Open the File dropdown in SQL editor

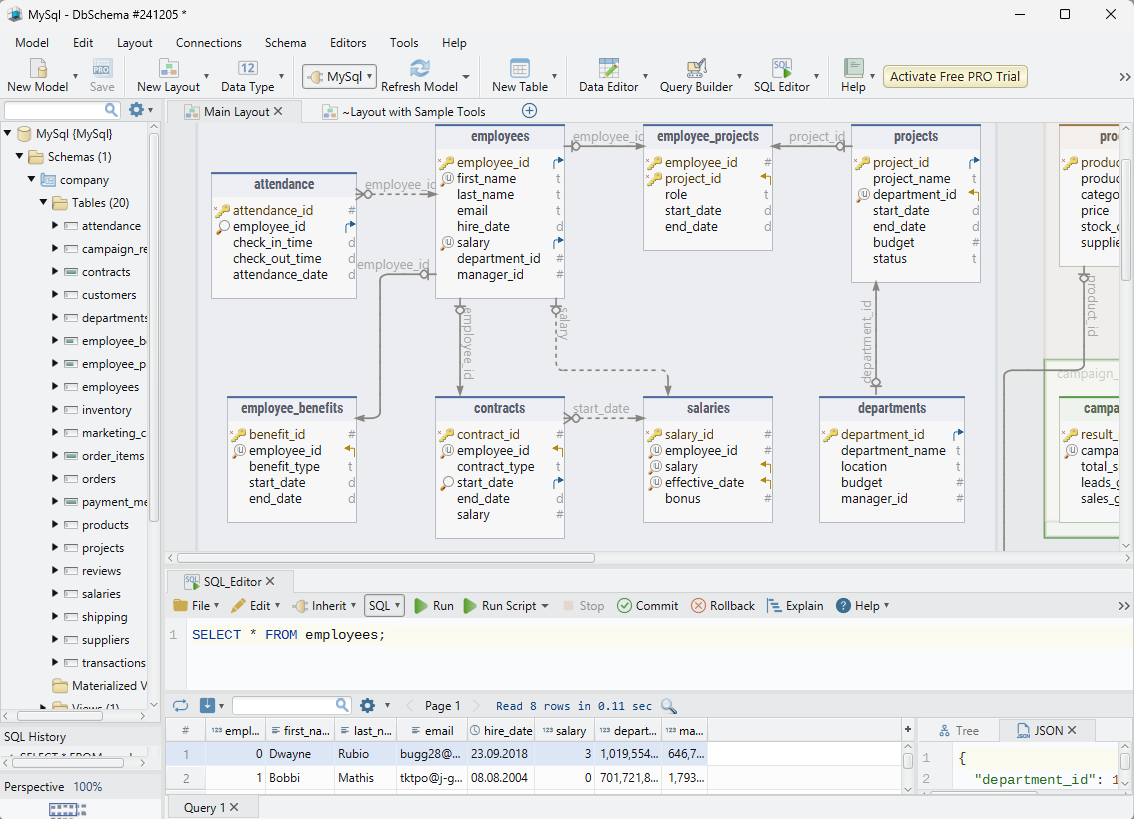[197, 606]
